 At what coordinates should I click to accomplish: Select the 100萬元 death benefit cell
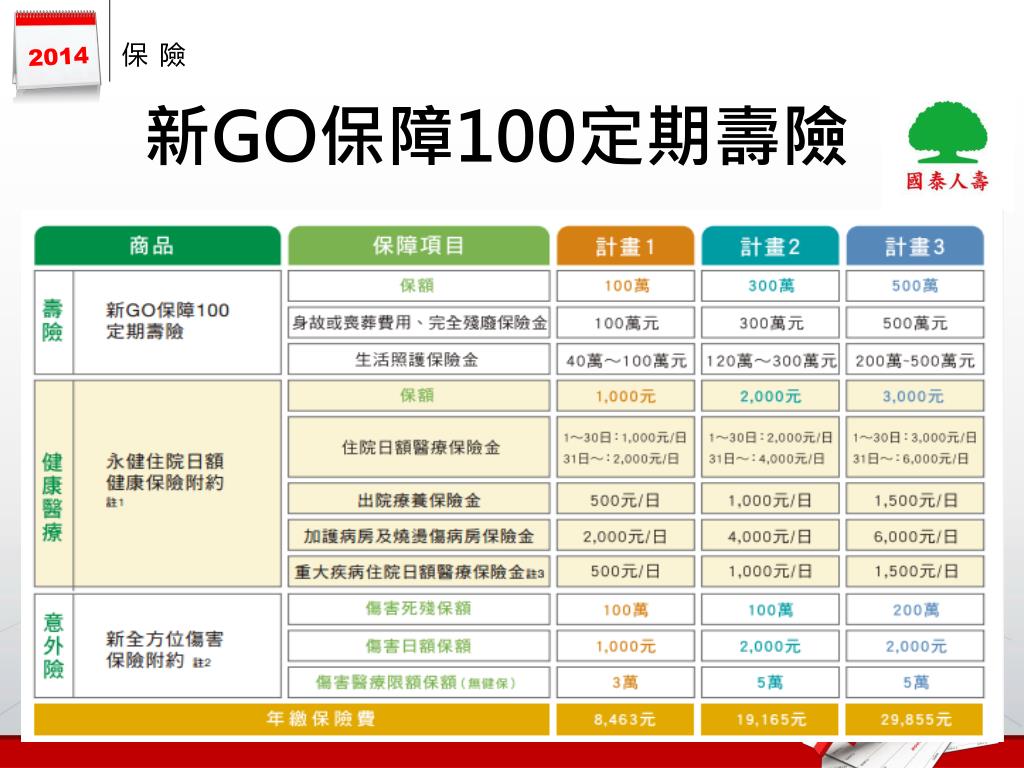click(625, 323)
